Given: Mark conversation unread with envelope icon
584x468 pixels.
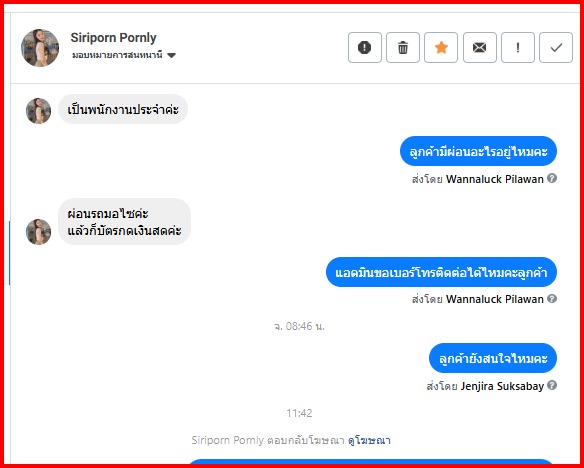Looking at the screenshot, I should (480, 47).
